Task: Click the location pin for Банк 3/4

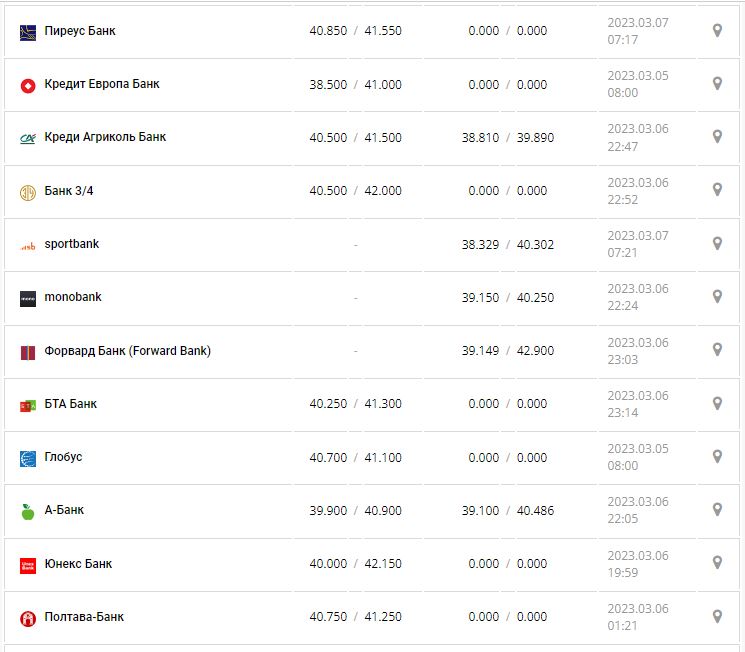Action: pos(717,190)
